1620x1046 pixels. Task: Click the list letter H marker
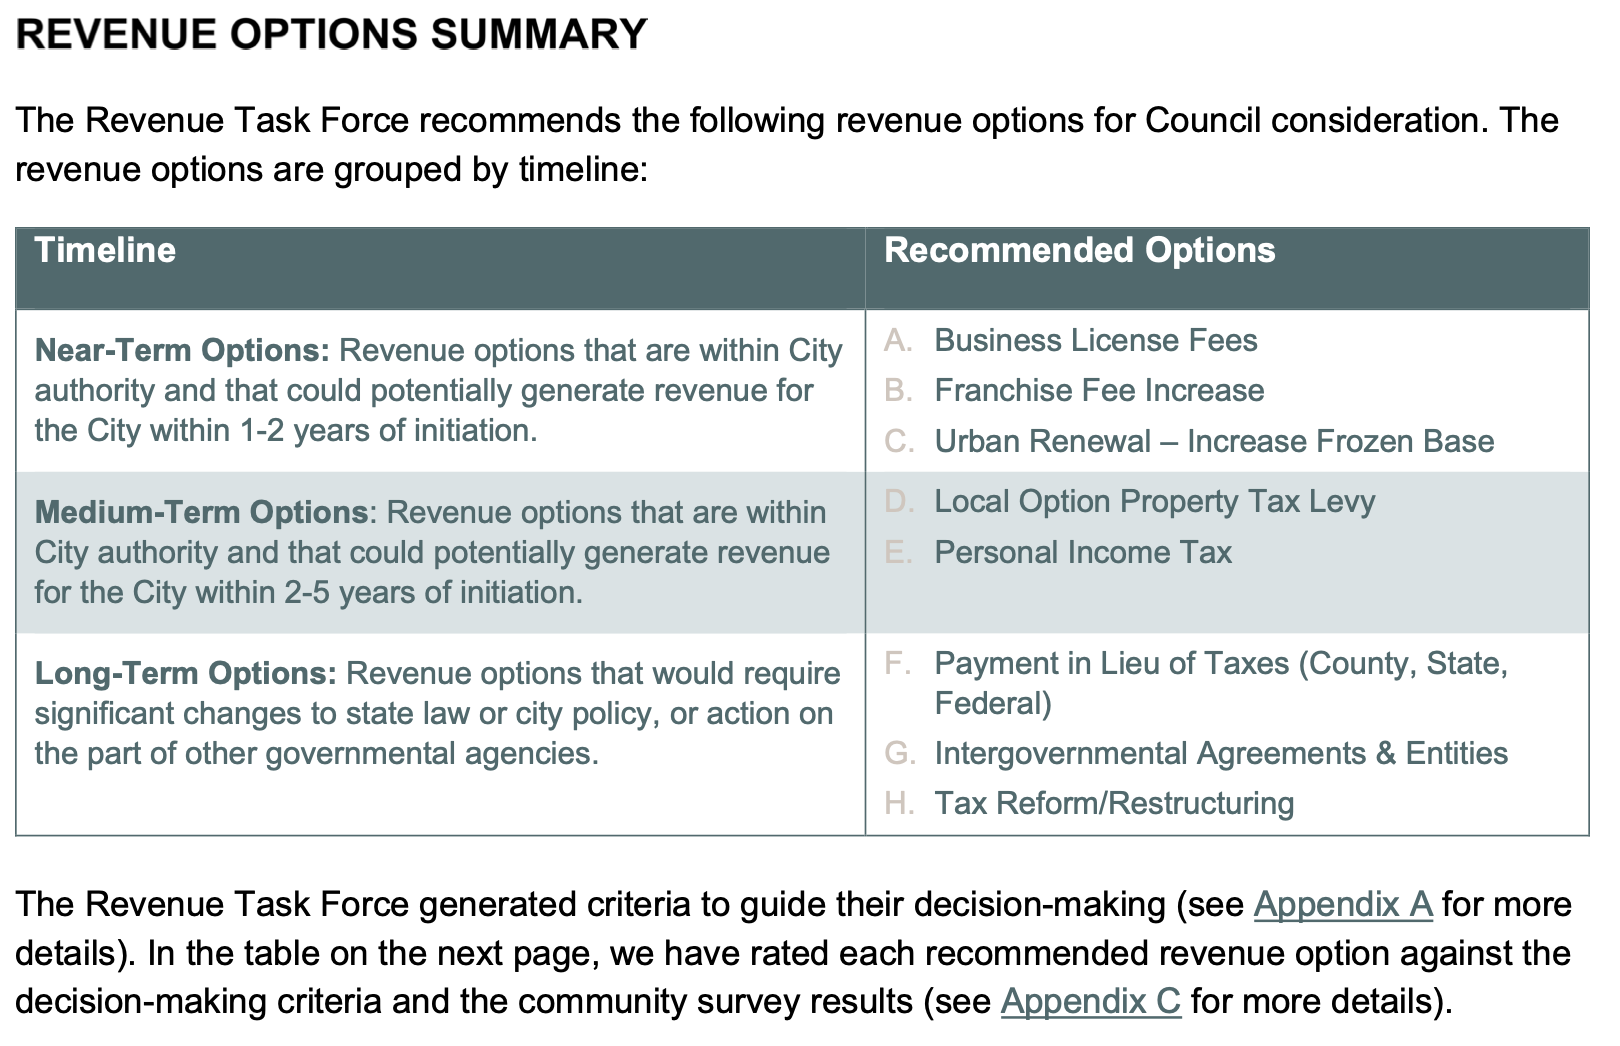click(898, 803)
